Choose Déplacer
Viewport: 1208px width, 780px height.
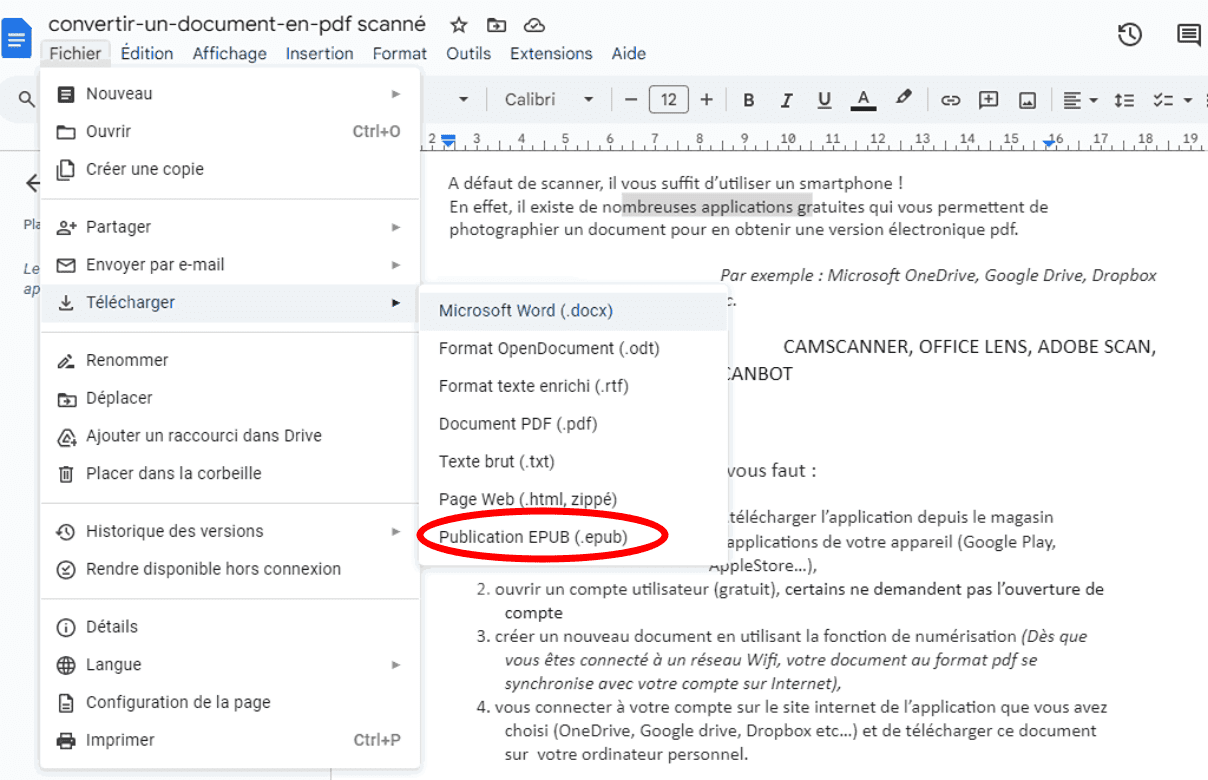[230, 398]
